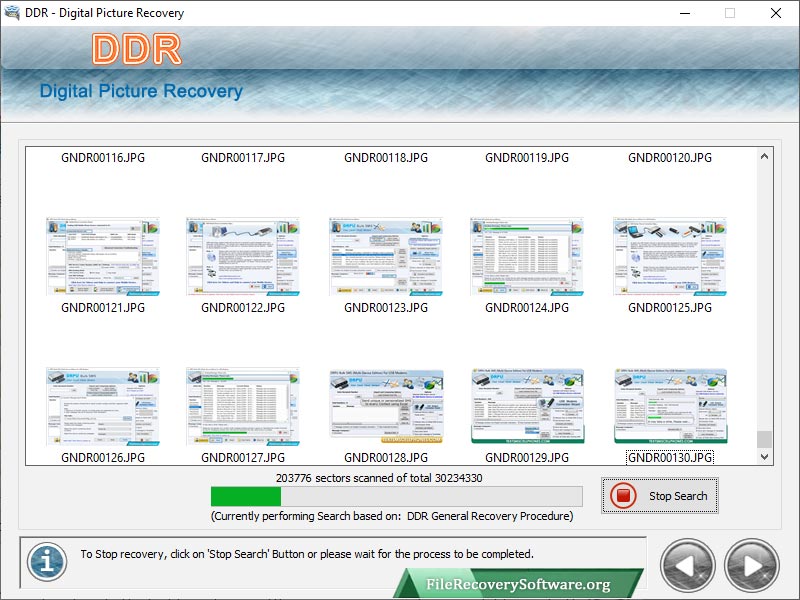Select the GNDR00130.JPG file label
Viewport: 800px width, 600px height.
coord(670,458)
